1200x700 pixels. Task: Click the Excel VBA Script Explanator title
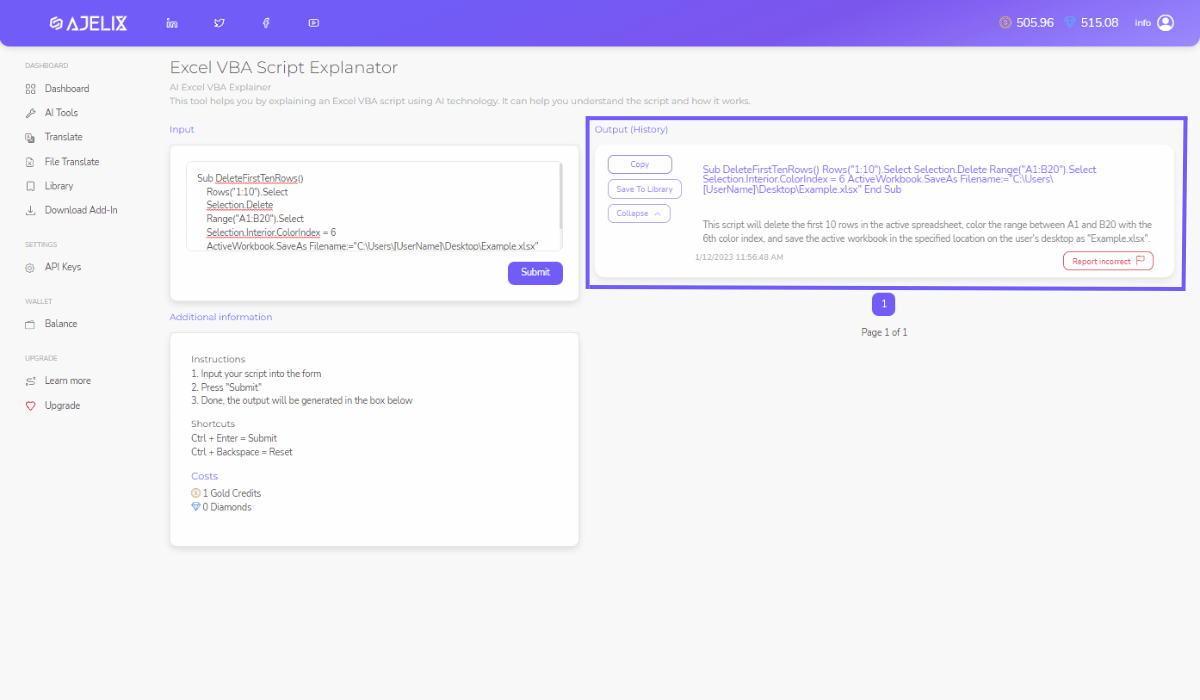284,68
